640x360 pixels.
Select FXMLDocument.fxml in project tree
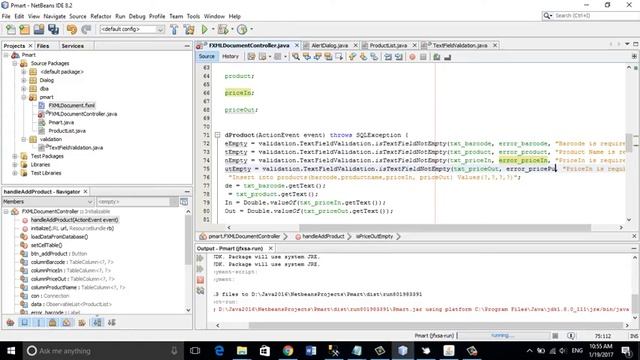(71, 105)
